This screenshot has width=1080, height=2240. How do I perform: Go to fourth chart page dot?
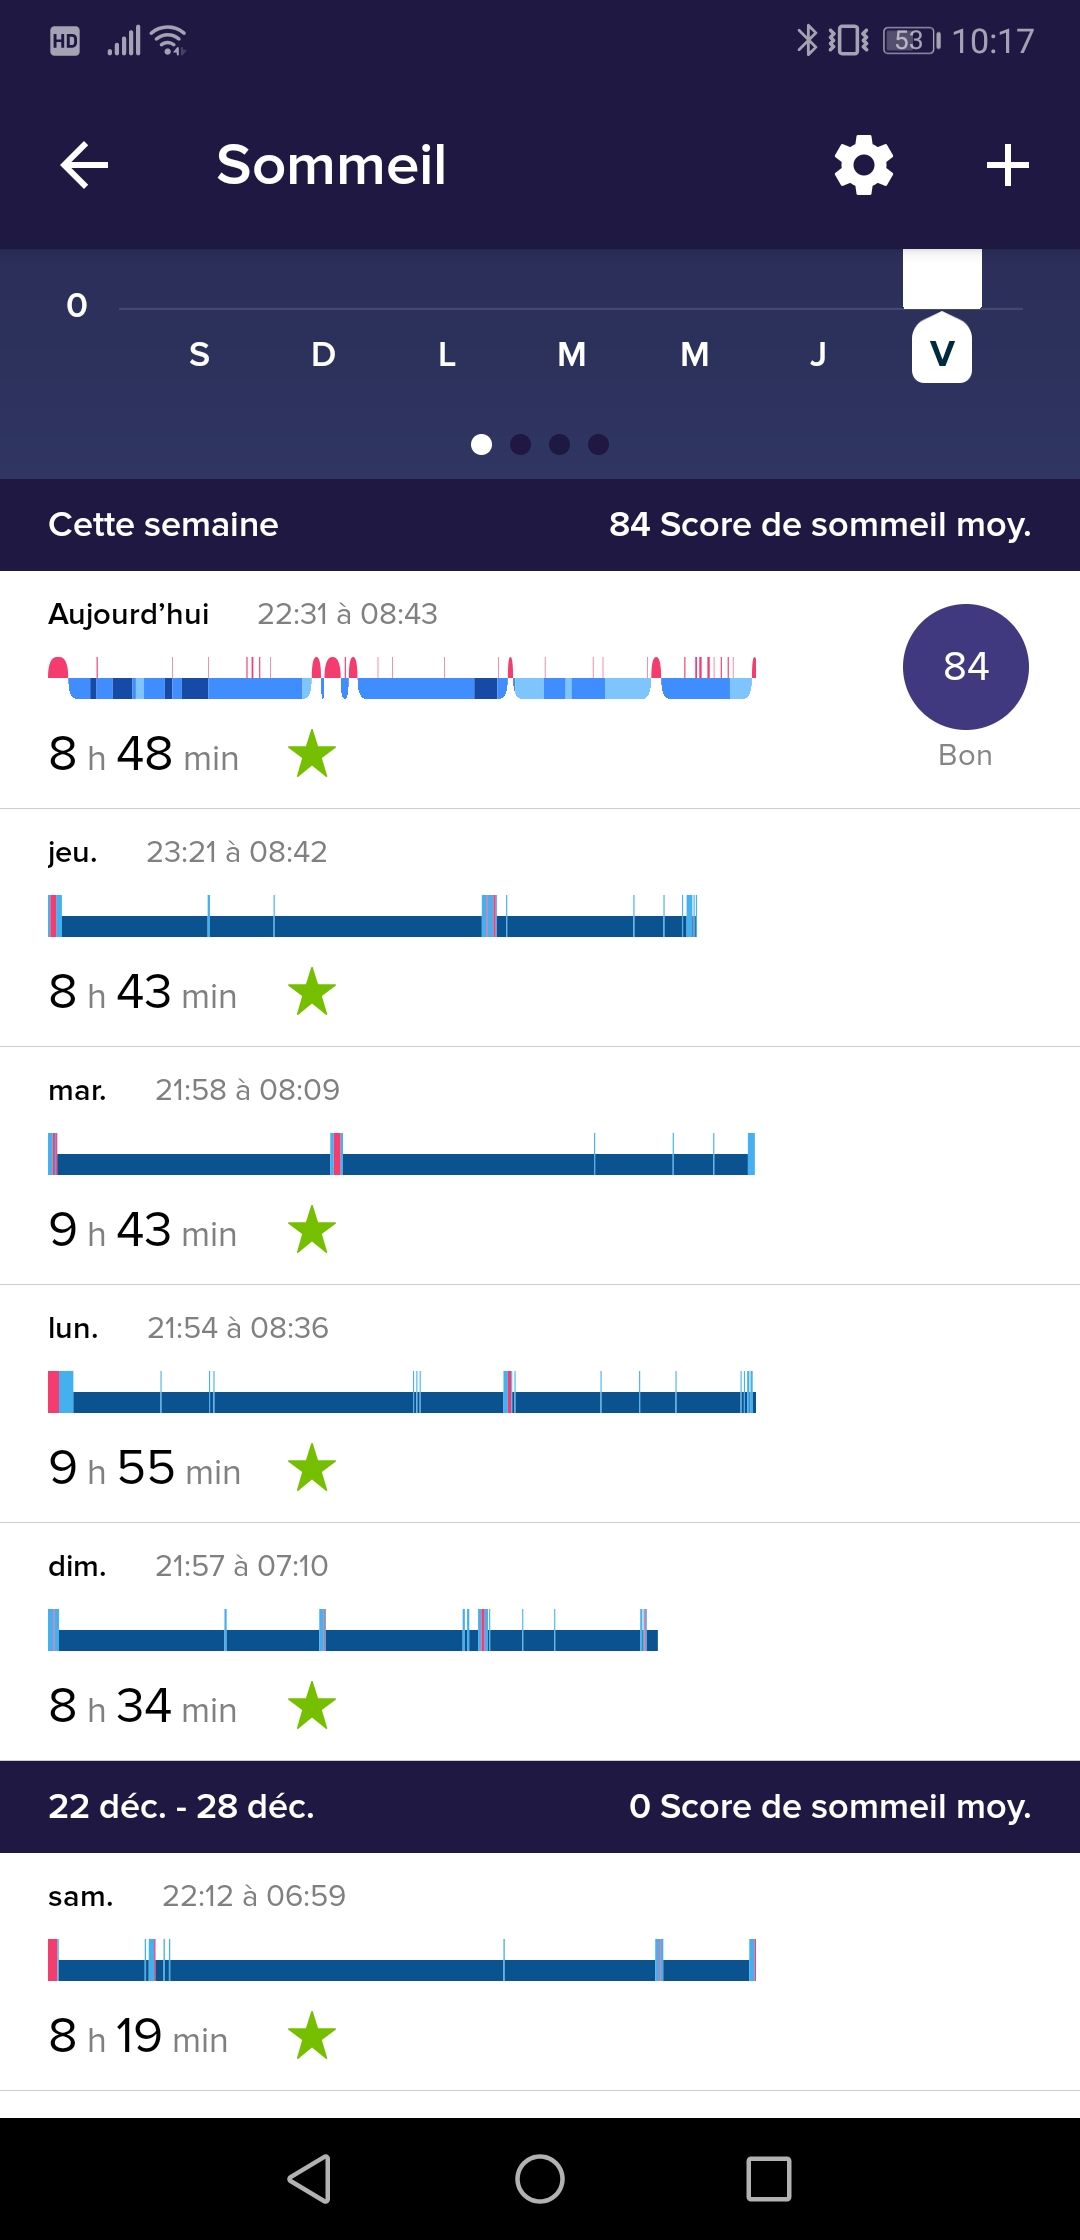[x=598, y=444]
